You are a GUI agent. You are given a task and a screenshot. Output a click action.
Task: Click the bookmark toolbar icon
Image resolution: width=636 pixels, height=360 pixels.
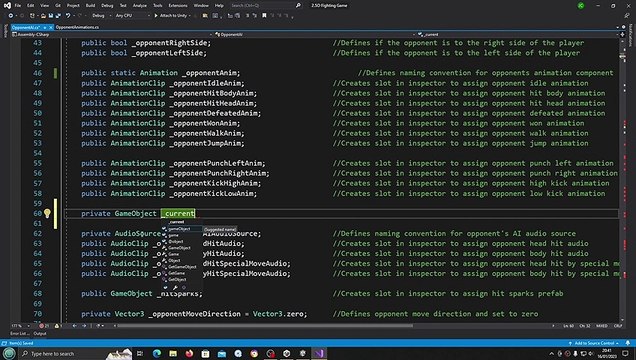coord(264,15)
